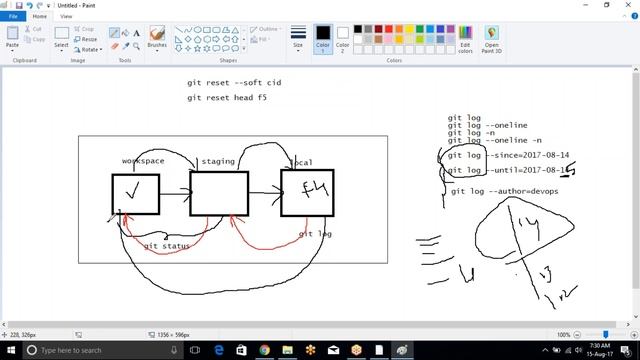Open the Rotate dropdown menu
This screenshot has width=640, height=360.
pyautogui.click(x=88, y=49)
